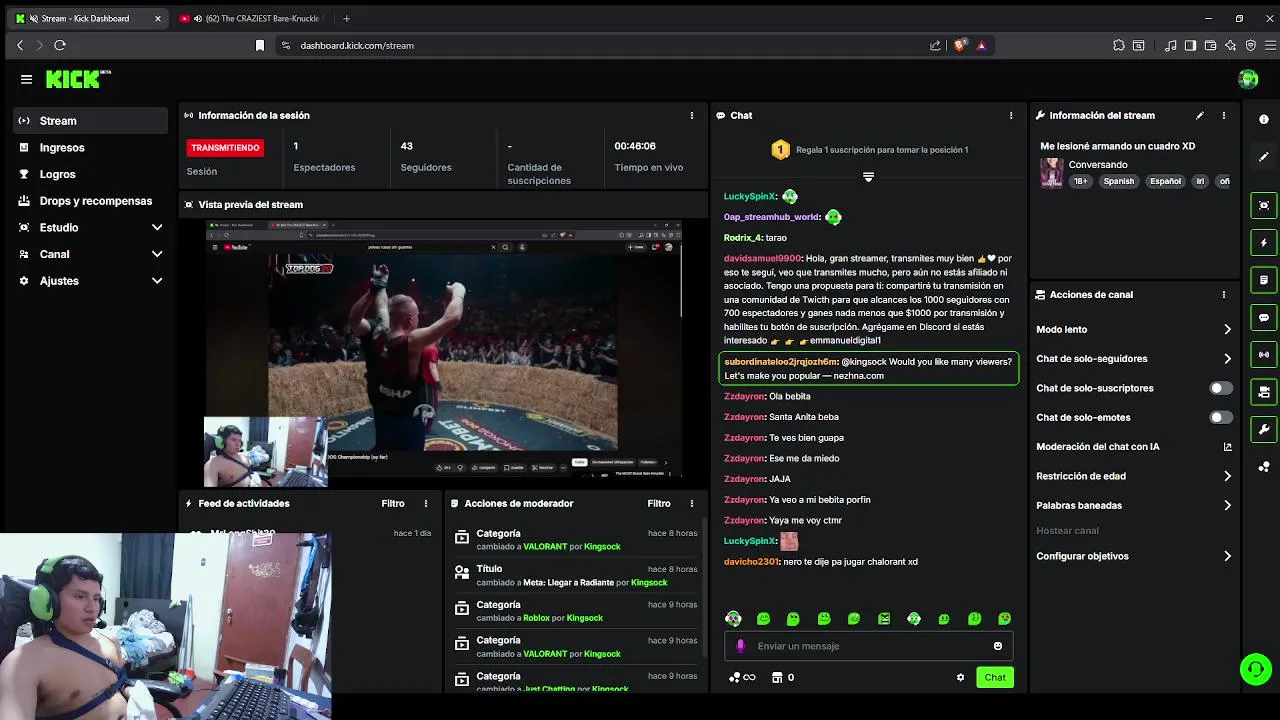Click the Brave Shields lion icon
Screen dimensions: 1280x720
(960, 45)
